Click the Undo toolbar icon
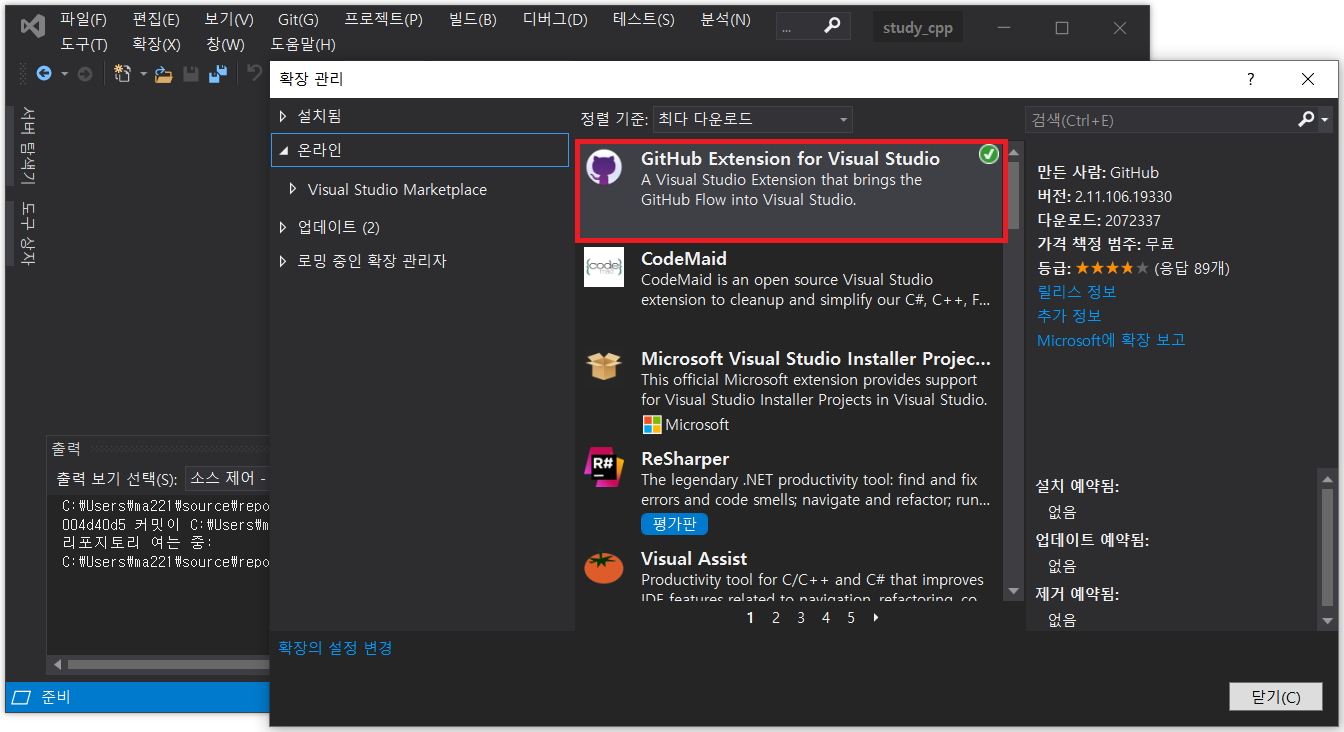The width and height of the screenshot is (1344, 732). coord(255,73)
